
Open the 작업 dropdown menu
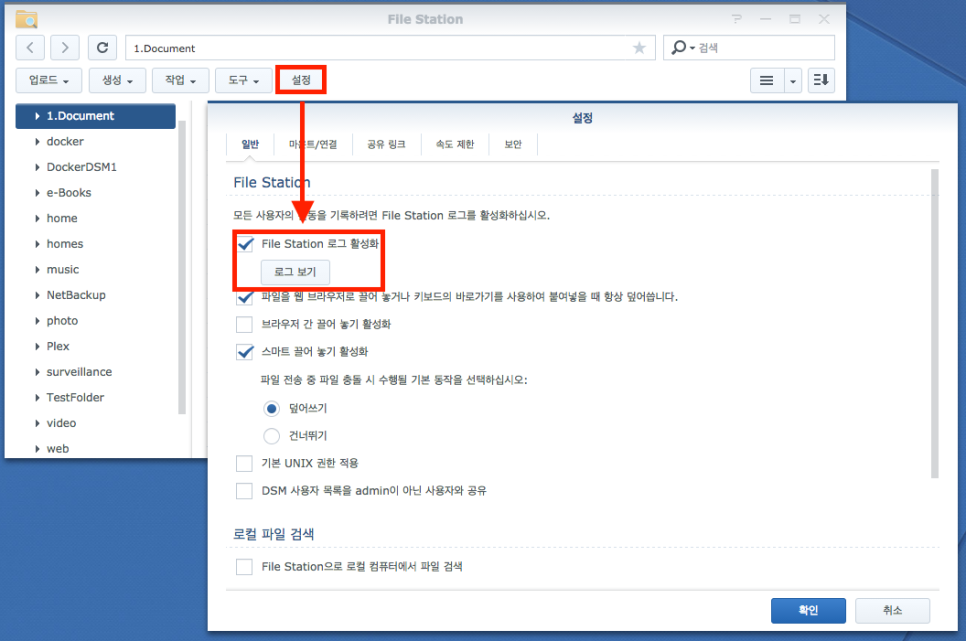click(181, 80)
